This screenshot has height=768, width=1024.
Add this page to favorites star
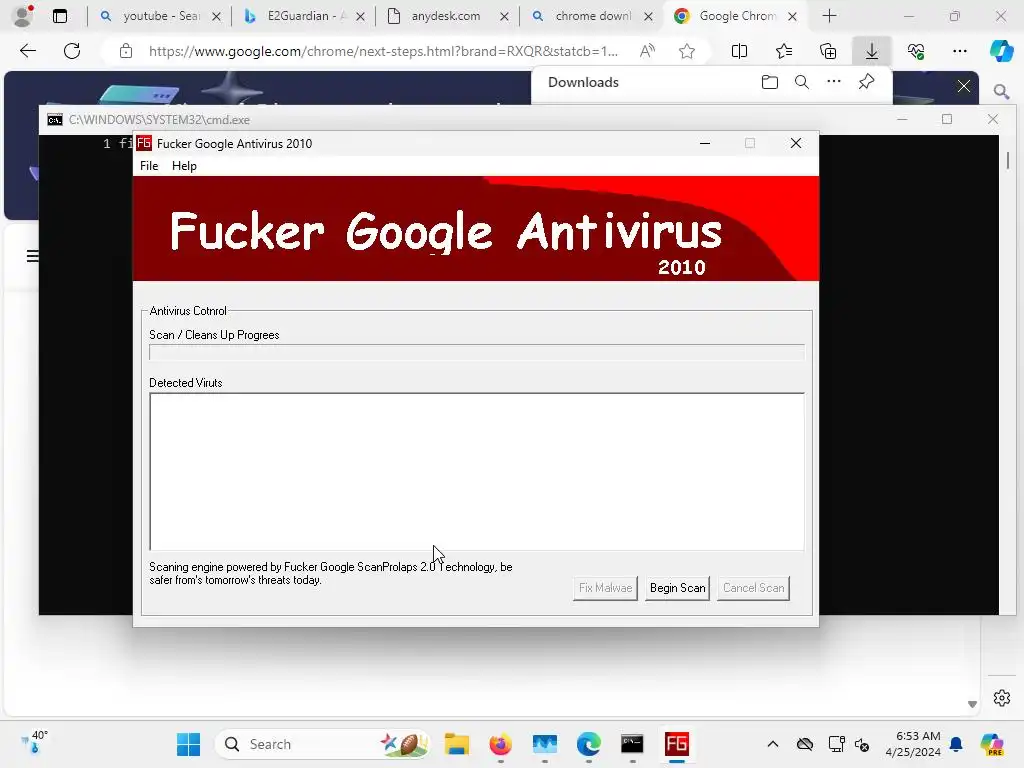point(686,51)
